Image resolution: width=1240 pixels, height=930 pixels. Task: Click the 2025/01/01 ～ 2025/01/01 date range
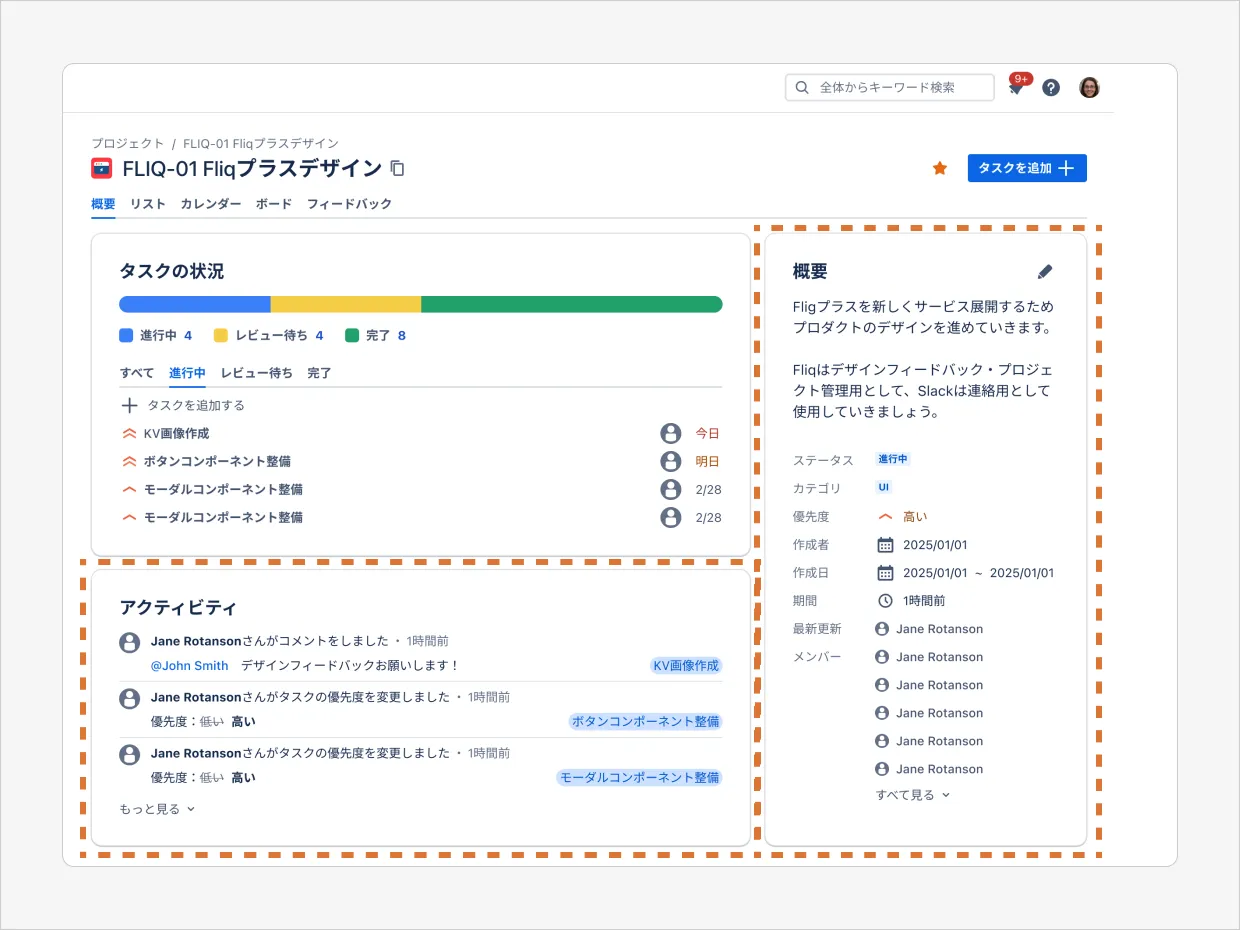(978, 573)
